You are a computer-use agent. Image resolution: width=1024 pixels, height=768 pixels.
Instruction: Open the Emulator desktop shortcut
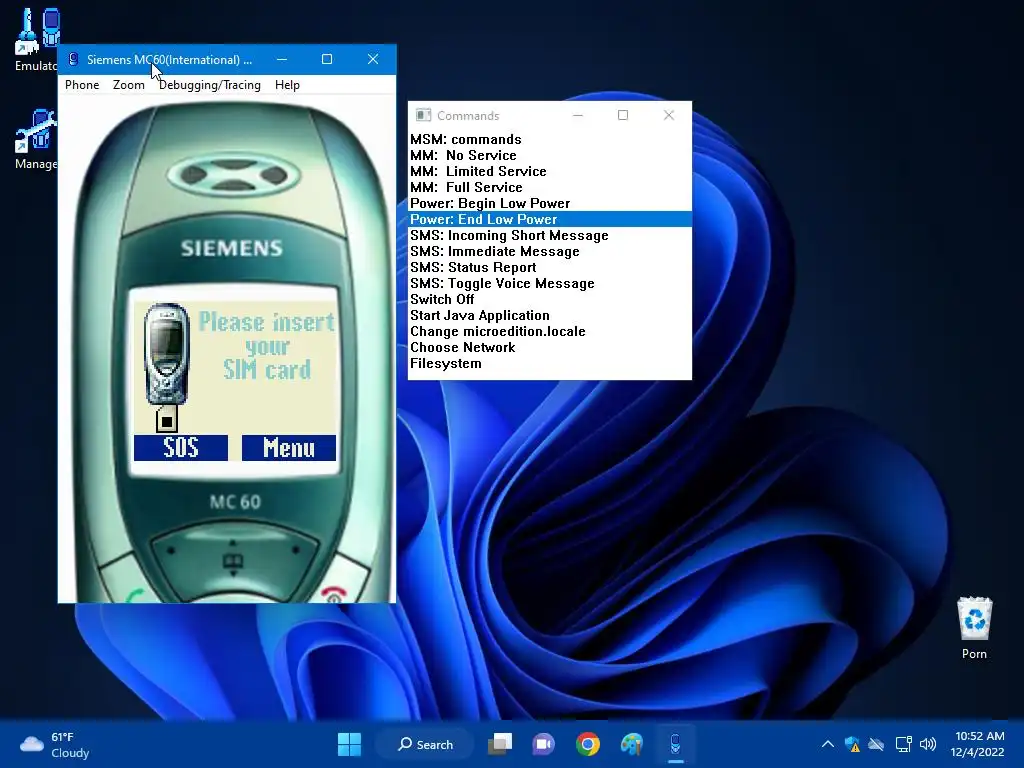(x=36, y=39)
